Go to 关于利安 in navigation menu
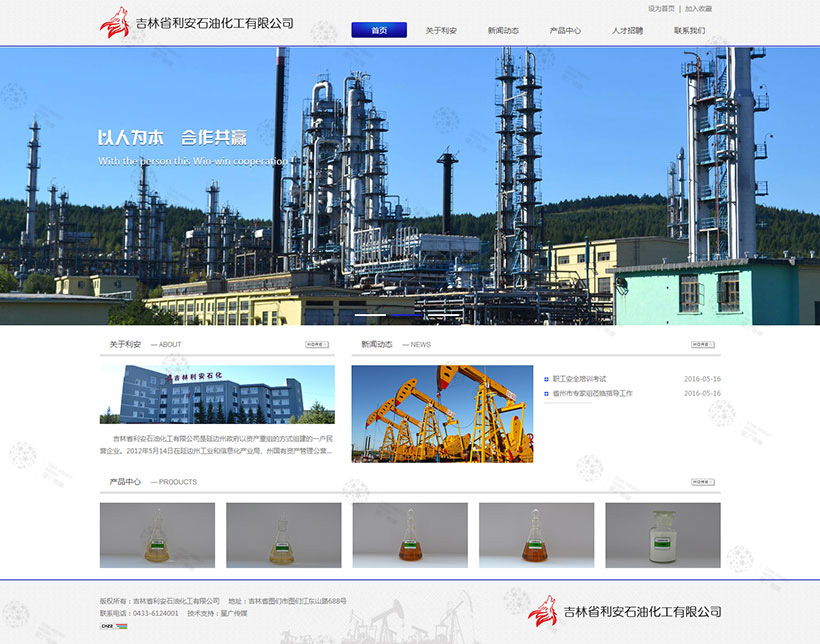Screen dimensions: 820x644 tap(441, 30)
